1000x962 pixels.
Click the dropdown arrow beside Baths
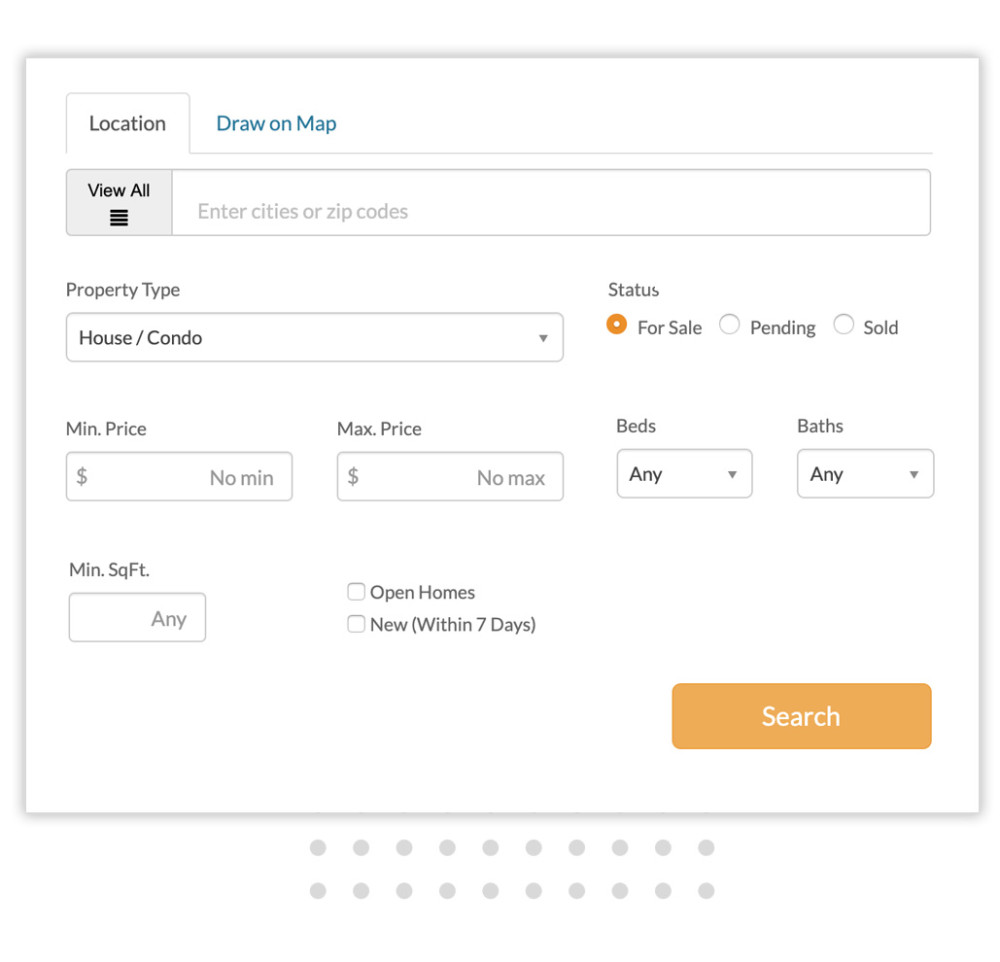coord(913,474)
